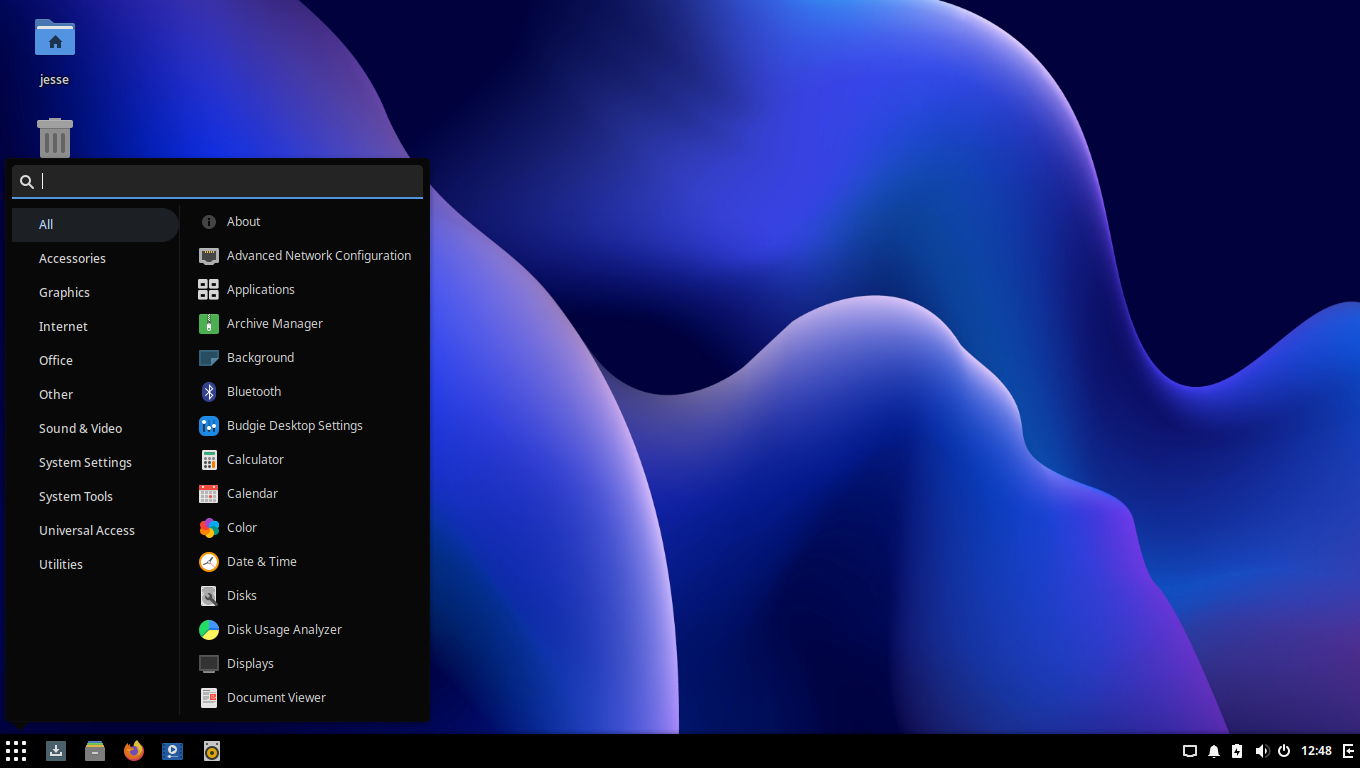Launch Advanced Network Configuration icon
This screenshot has width=1360, height=768.
coord(209,256)
